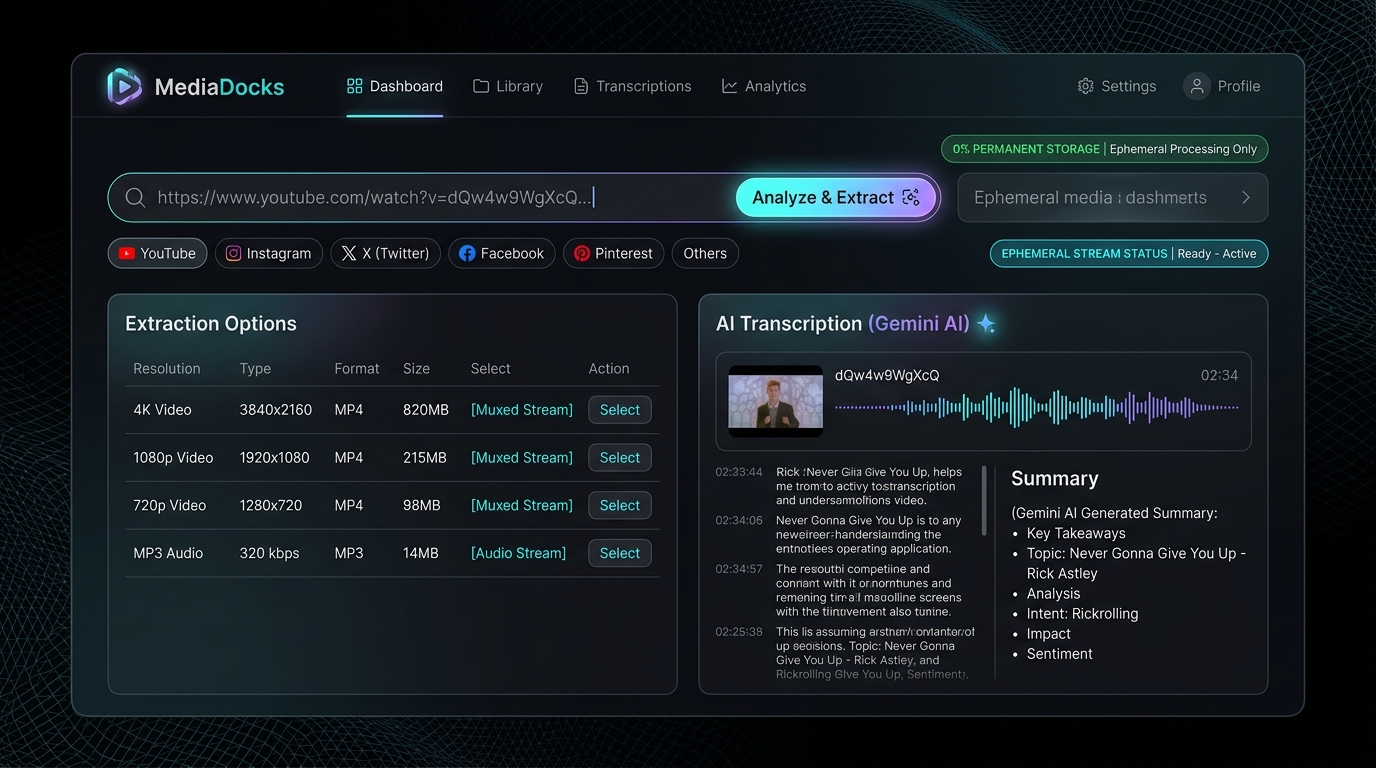Click the [Audio Stream] label

[x=518, y=553]
